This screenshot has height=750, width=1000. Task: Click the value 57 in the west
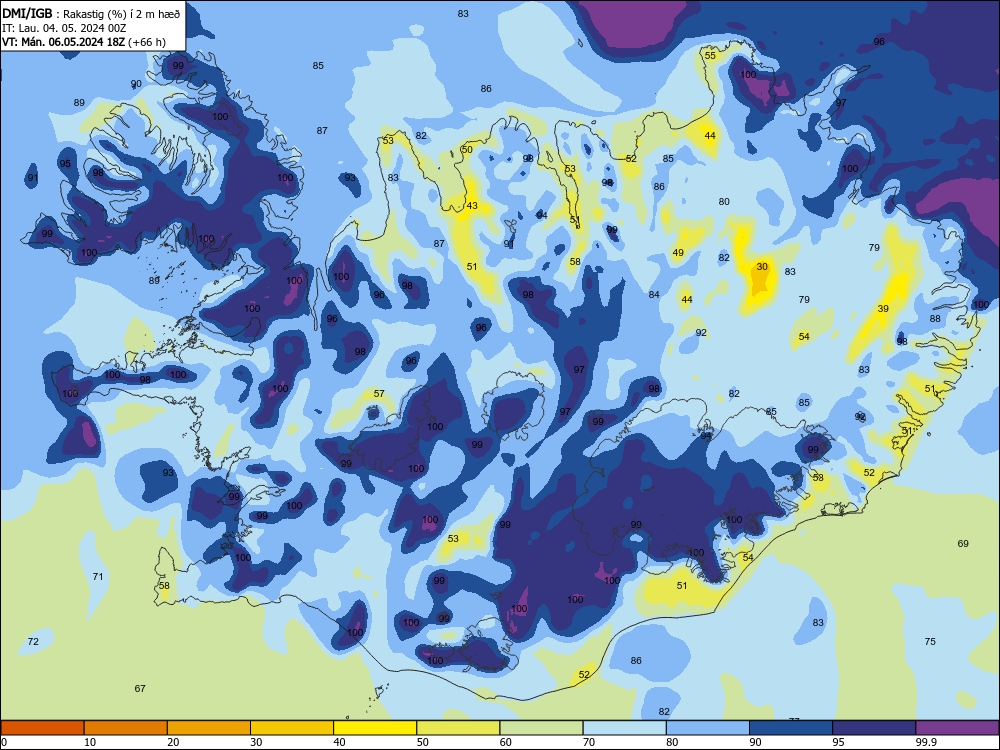pyautogui.click(x=379, y=393)
